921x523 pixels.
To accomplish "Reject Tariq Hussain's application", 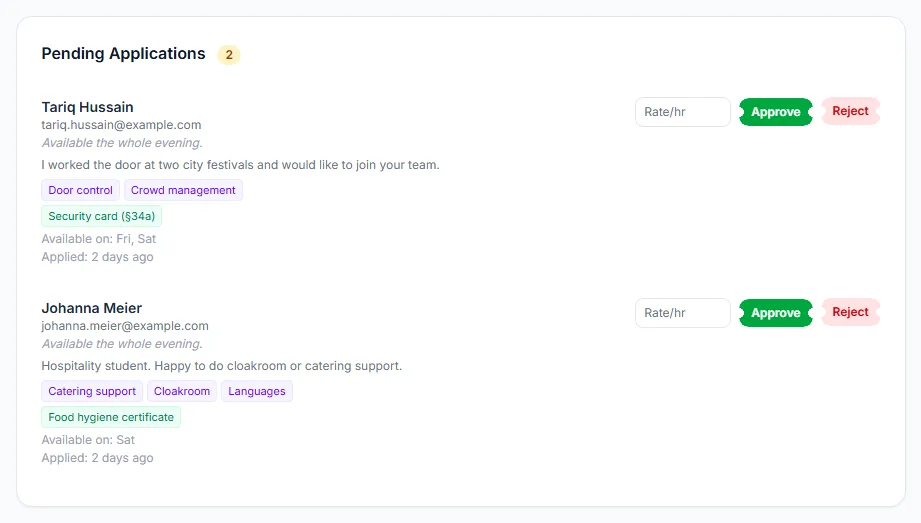I will coord(850,111).
